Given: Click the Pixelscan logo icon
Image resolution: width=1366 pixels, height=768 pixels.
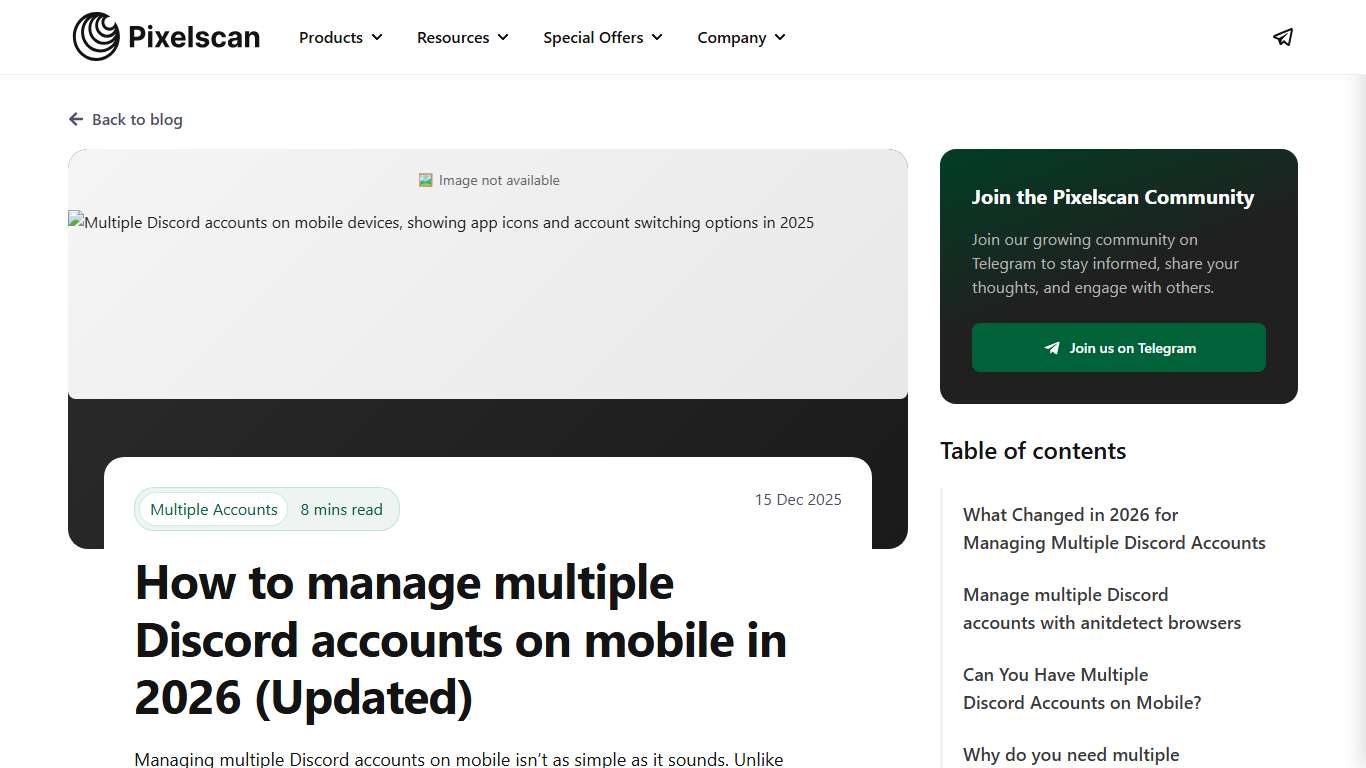Looking at the screenshot, I should pos(95,35).
